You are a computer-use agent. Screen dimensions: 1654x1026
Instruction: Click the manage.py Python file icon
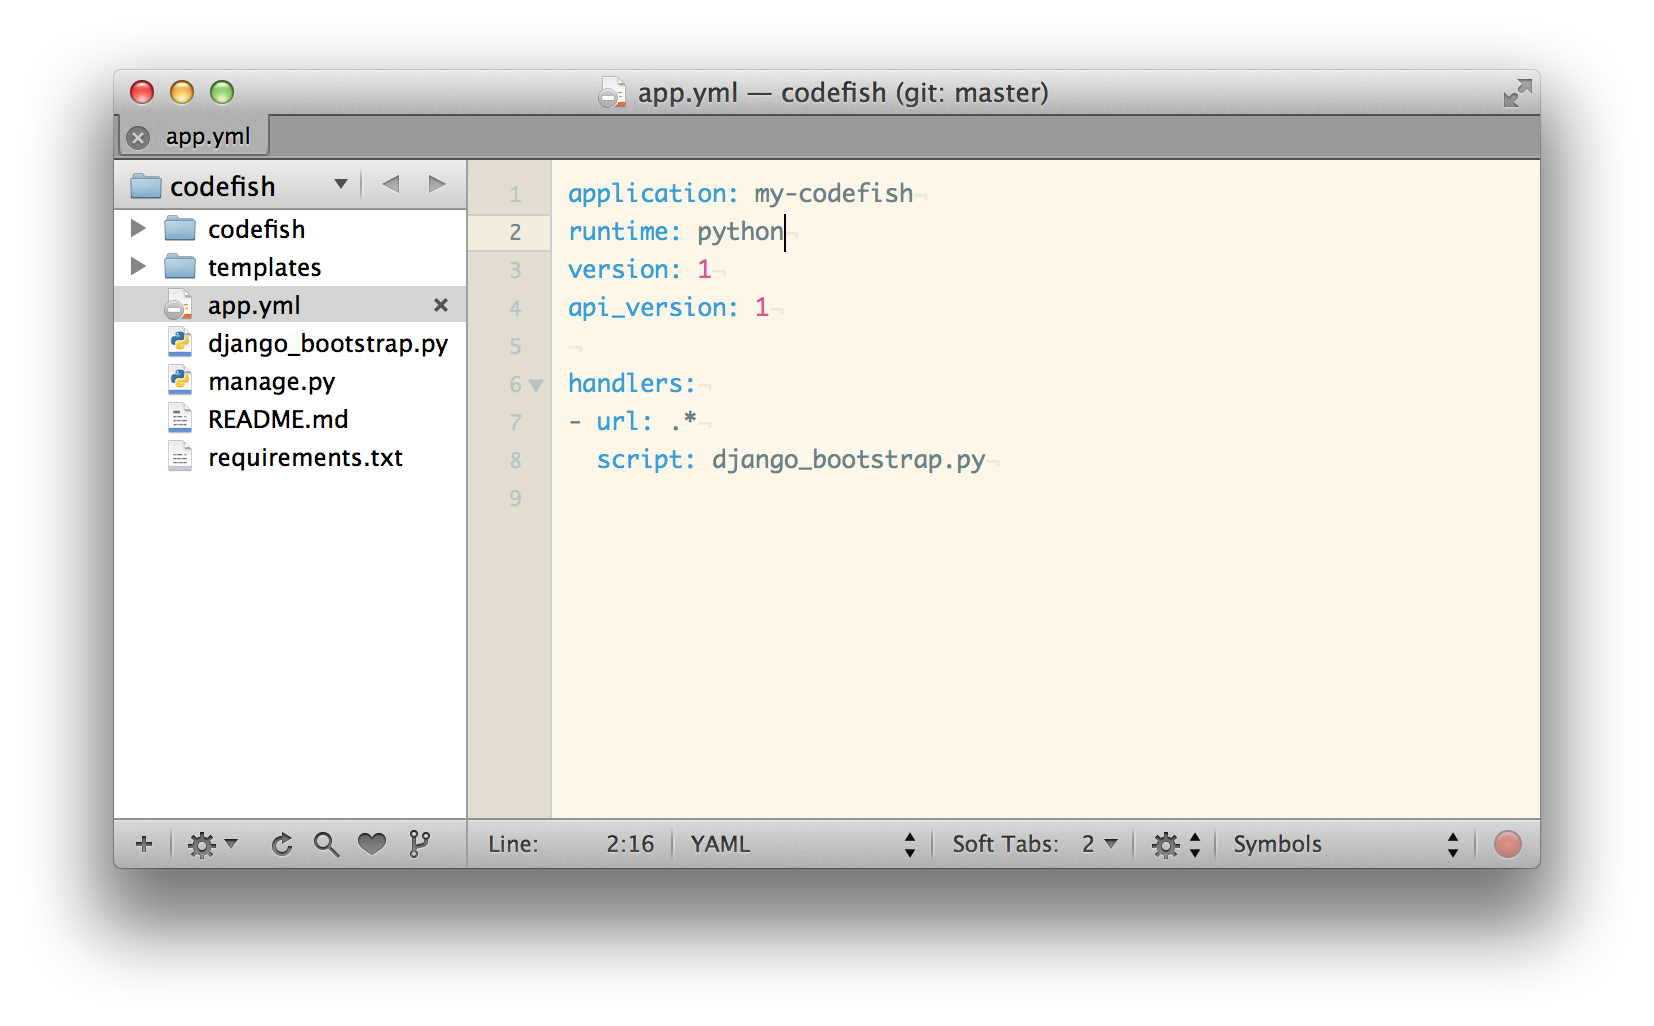[x=180, y=381]
